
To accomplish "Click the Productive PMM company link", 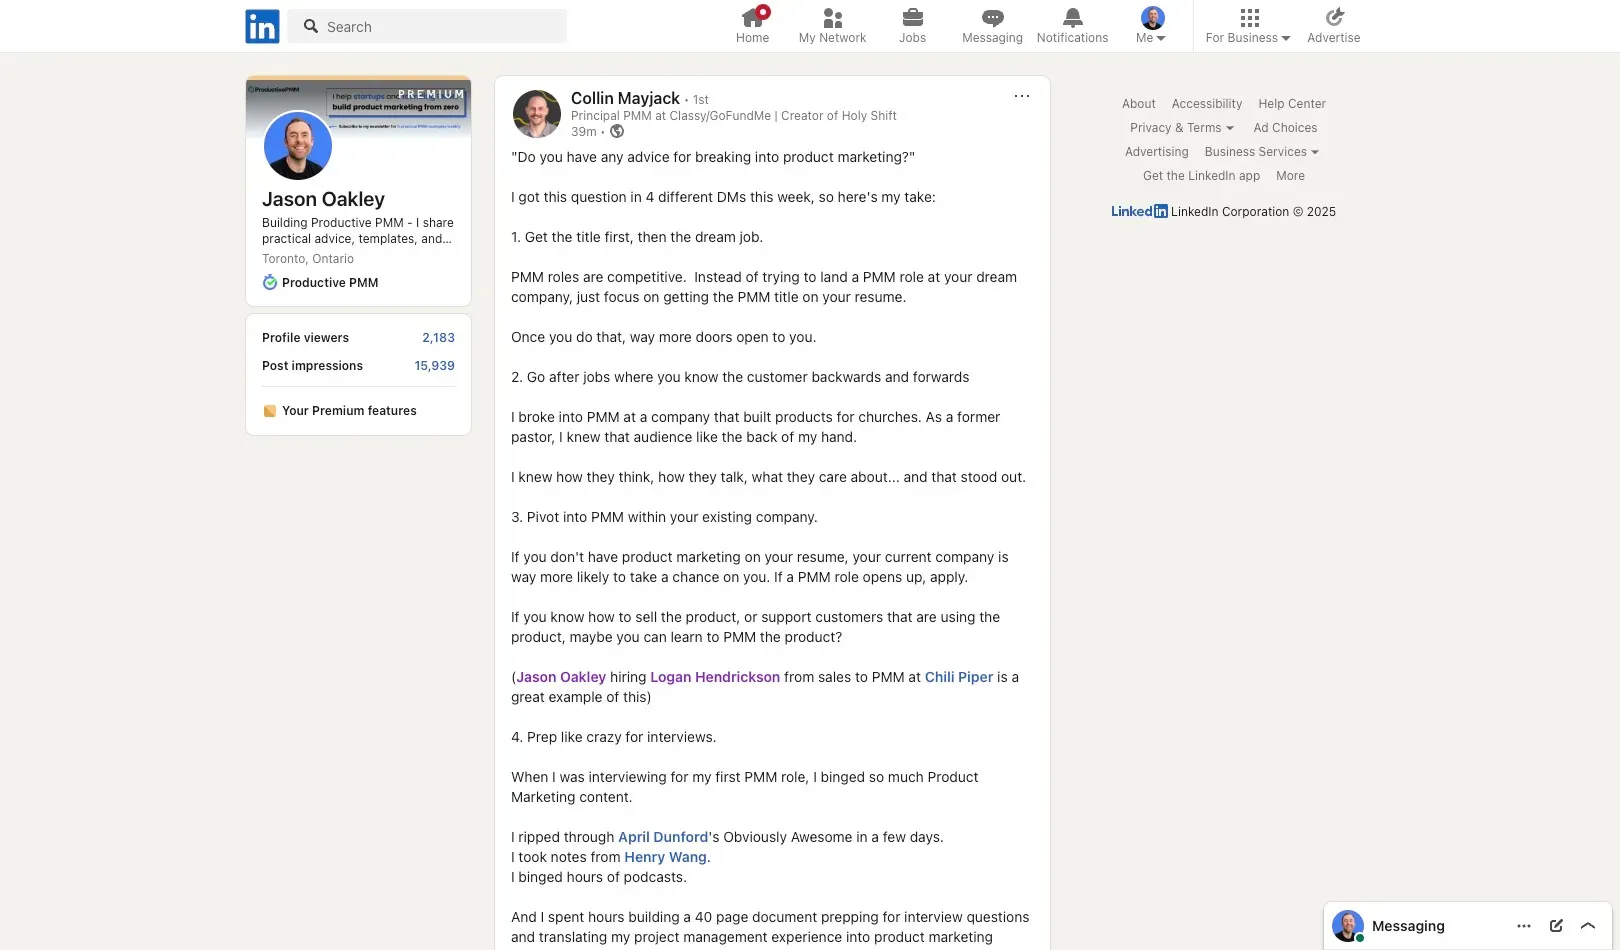I will (330, 283).
